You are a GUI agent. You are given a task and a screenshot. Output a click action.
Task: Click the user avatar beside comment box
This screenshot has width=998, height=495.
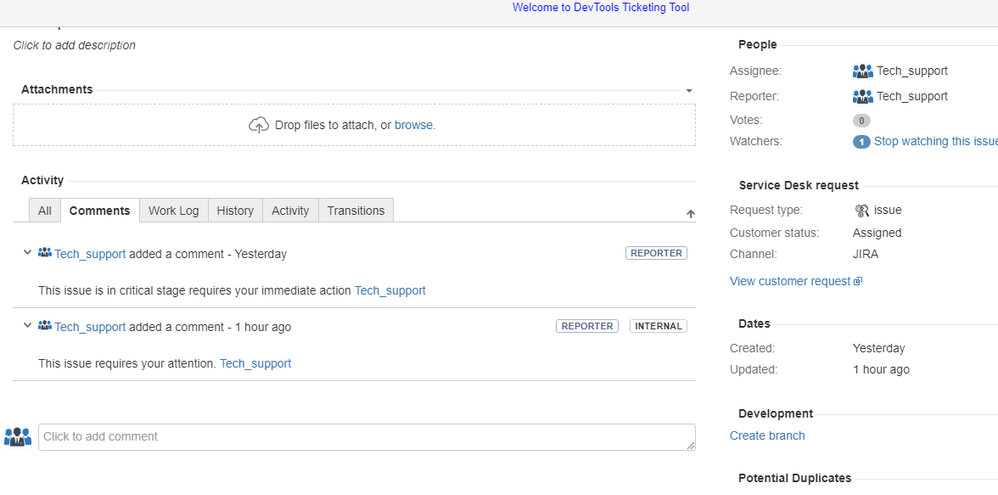click(x=18, y=436)
